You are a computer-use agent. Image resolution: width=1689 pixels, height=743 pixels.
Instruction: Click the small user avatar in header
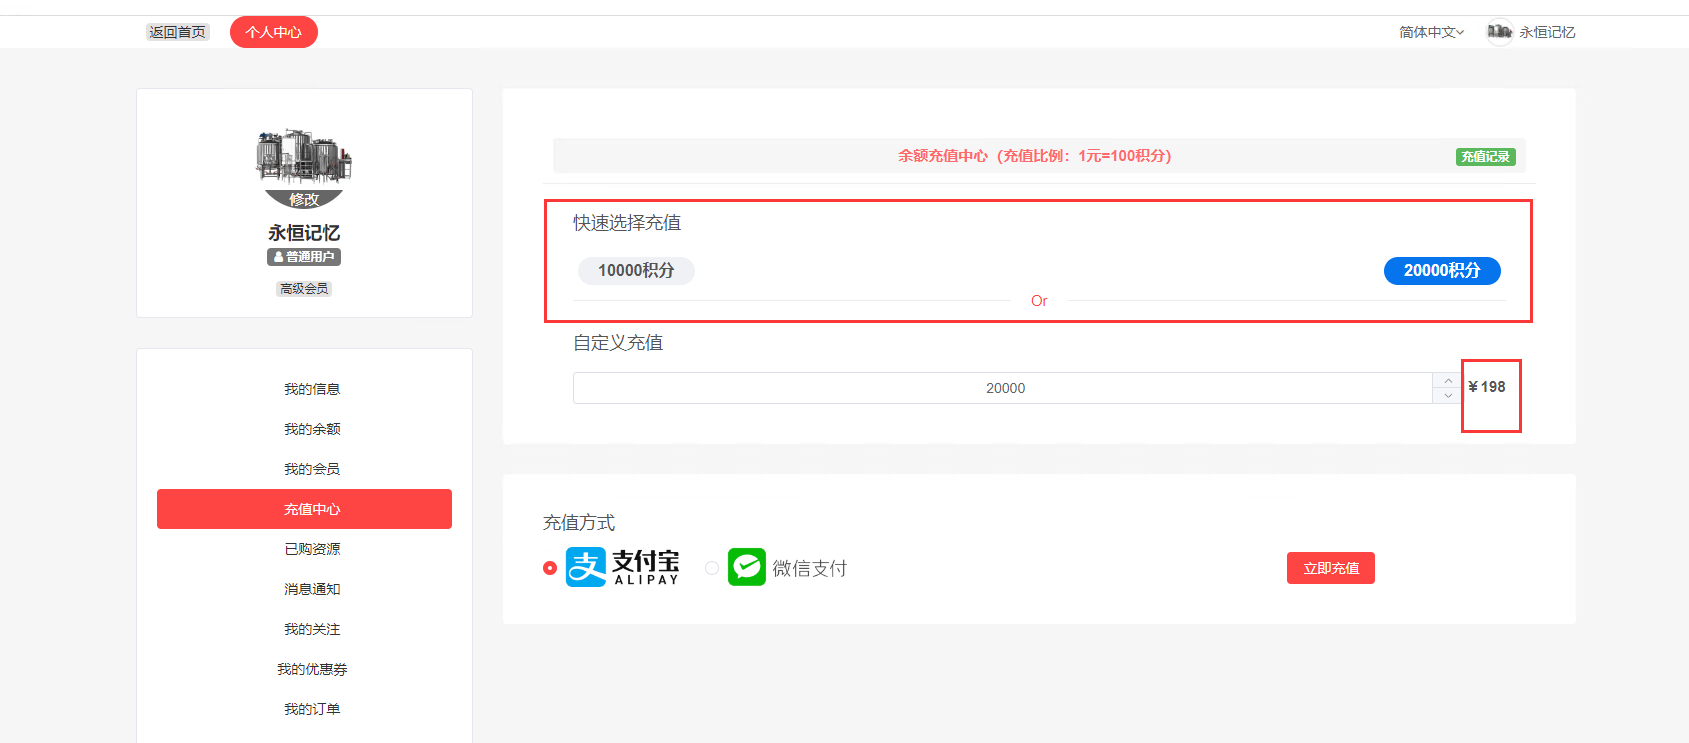click(1499, 32)
